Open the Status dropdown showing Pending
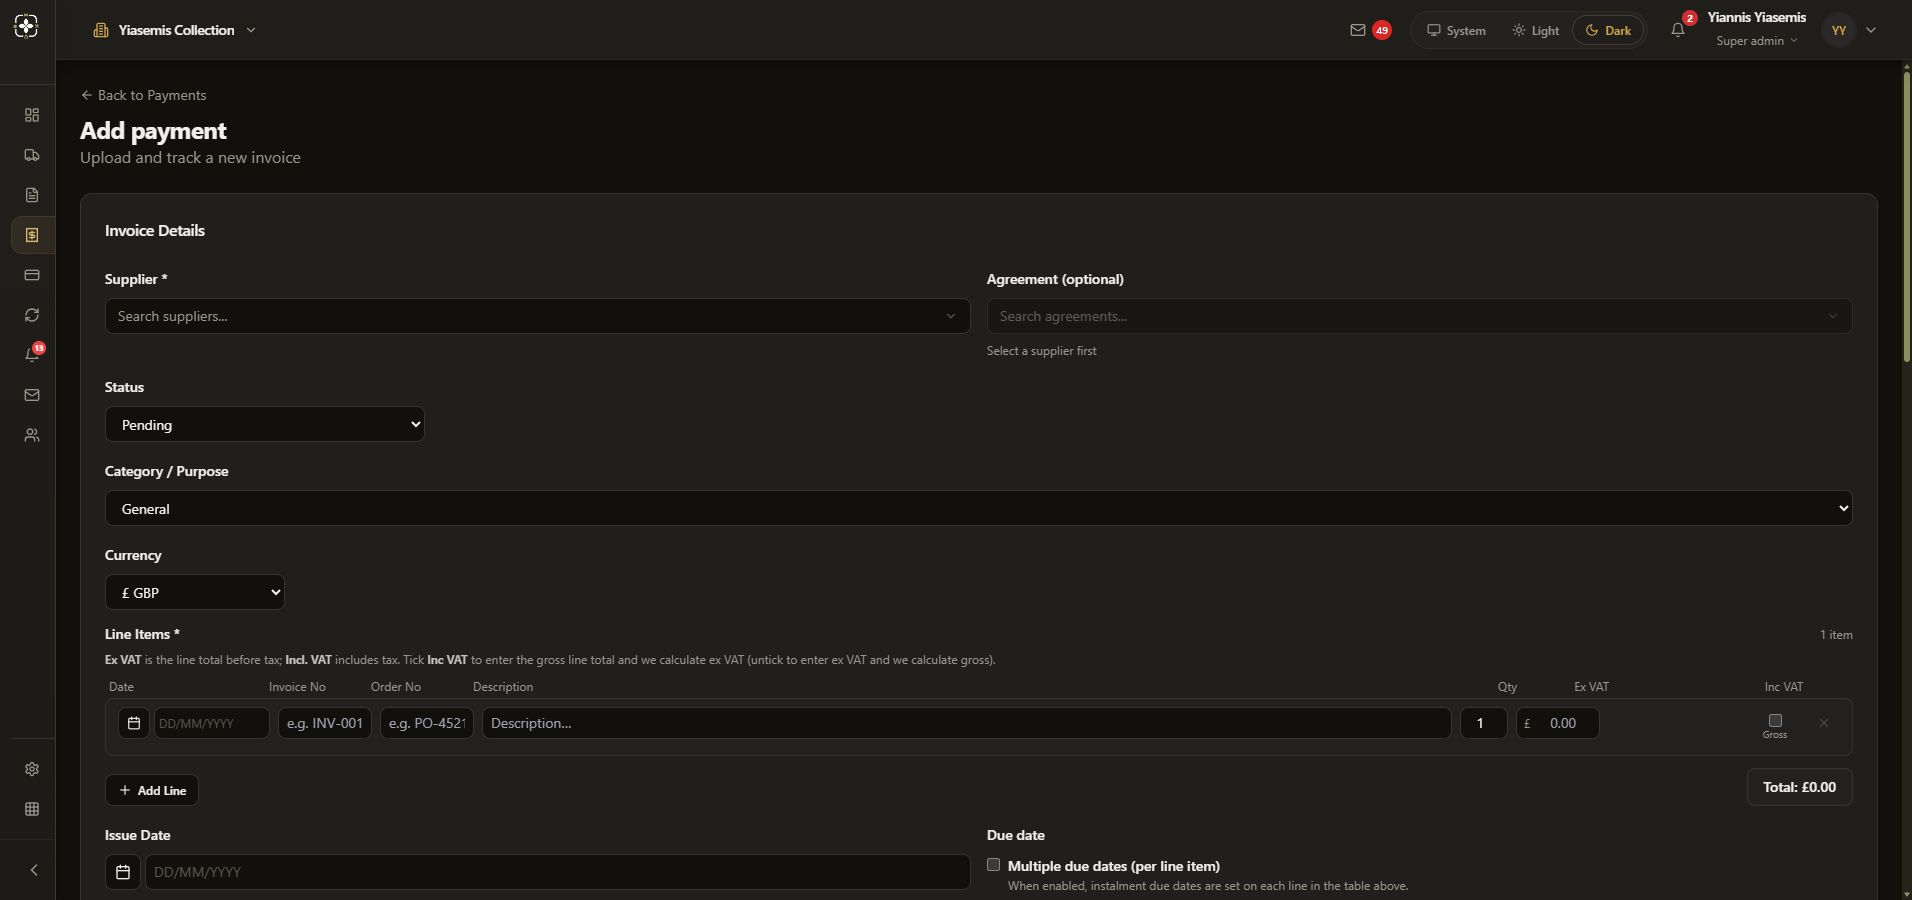This screenshot has height=900, width=1912. 265,424
